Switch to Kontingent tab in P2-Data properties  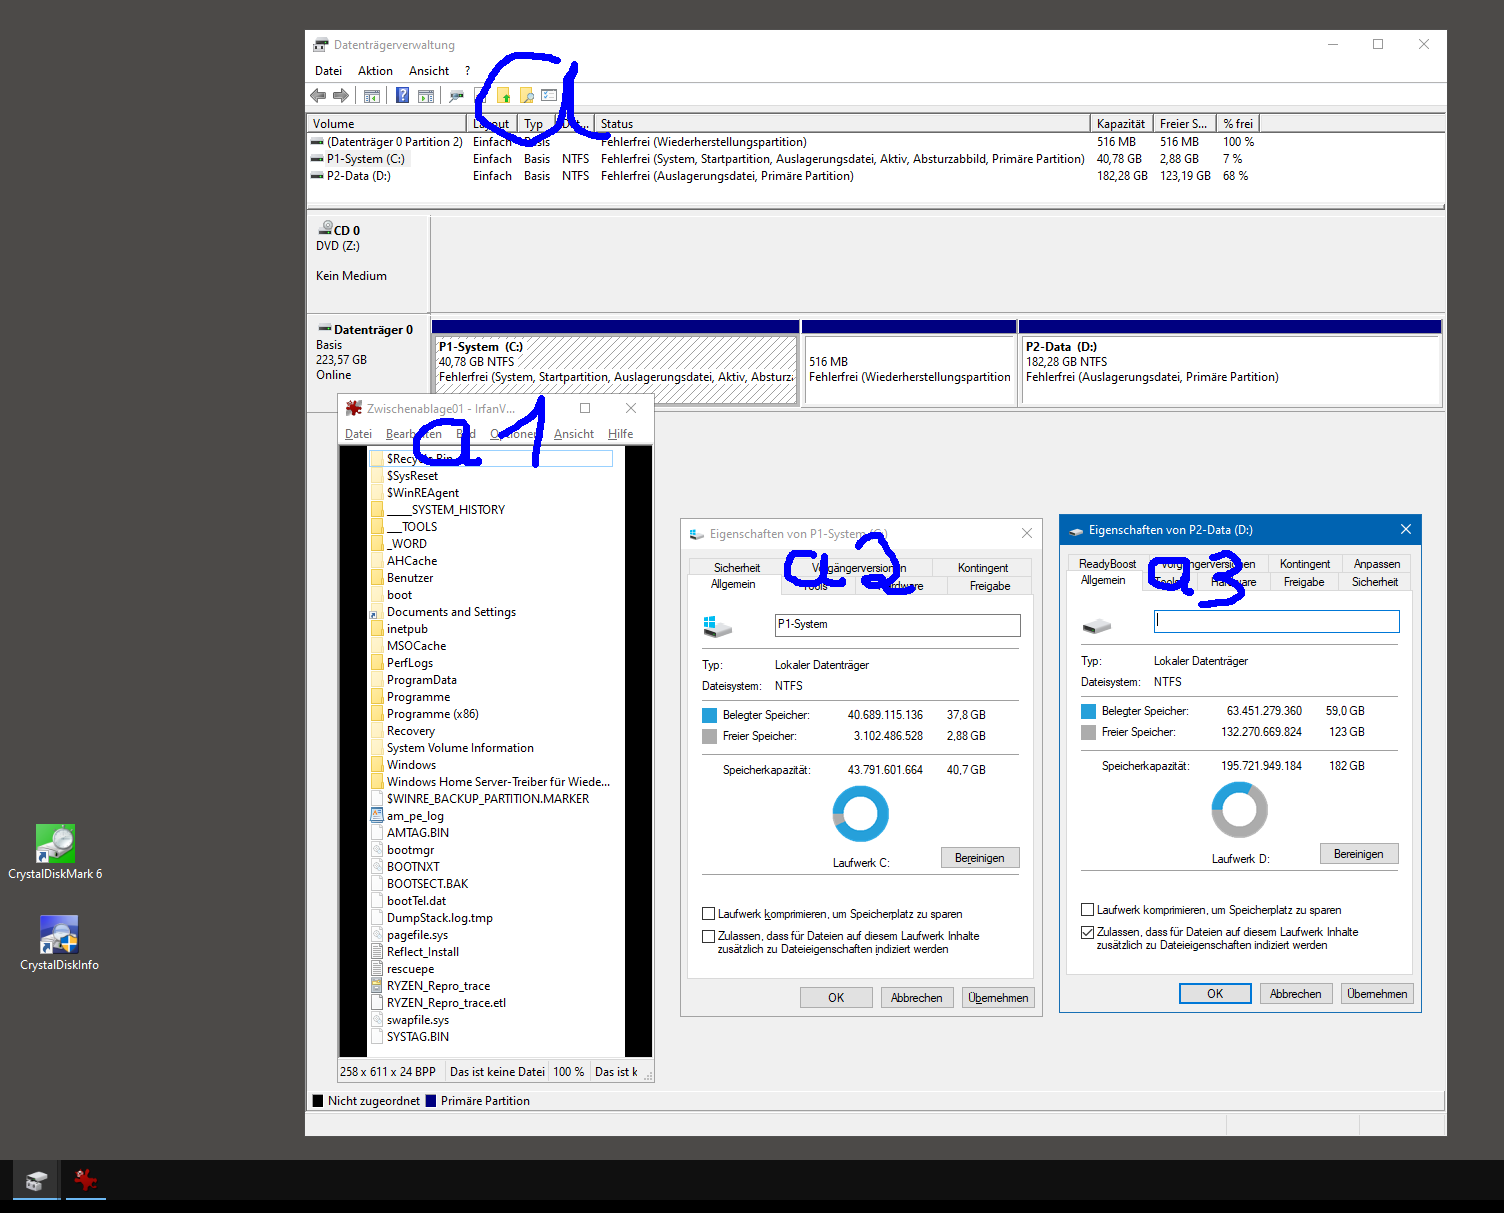(x=1305, y=564)
